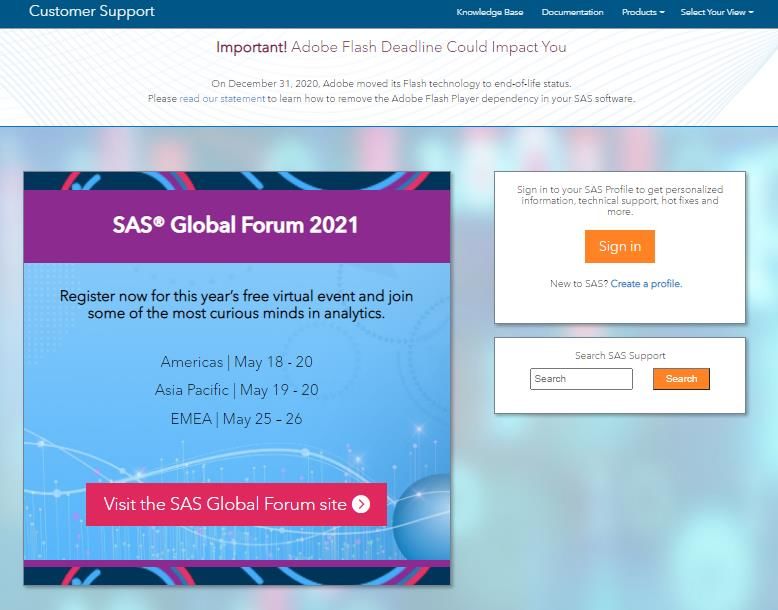Screen dimensions: 778x610
Task: Click inside the Search SAS Support field
Action: (581, 379)
